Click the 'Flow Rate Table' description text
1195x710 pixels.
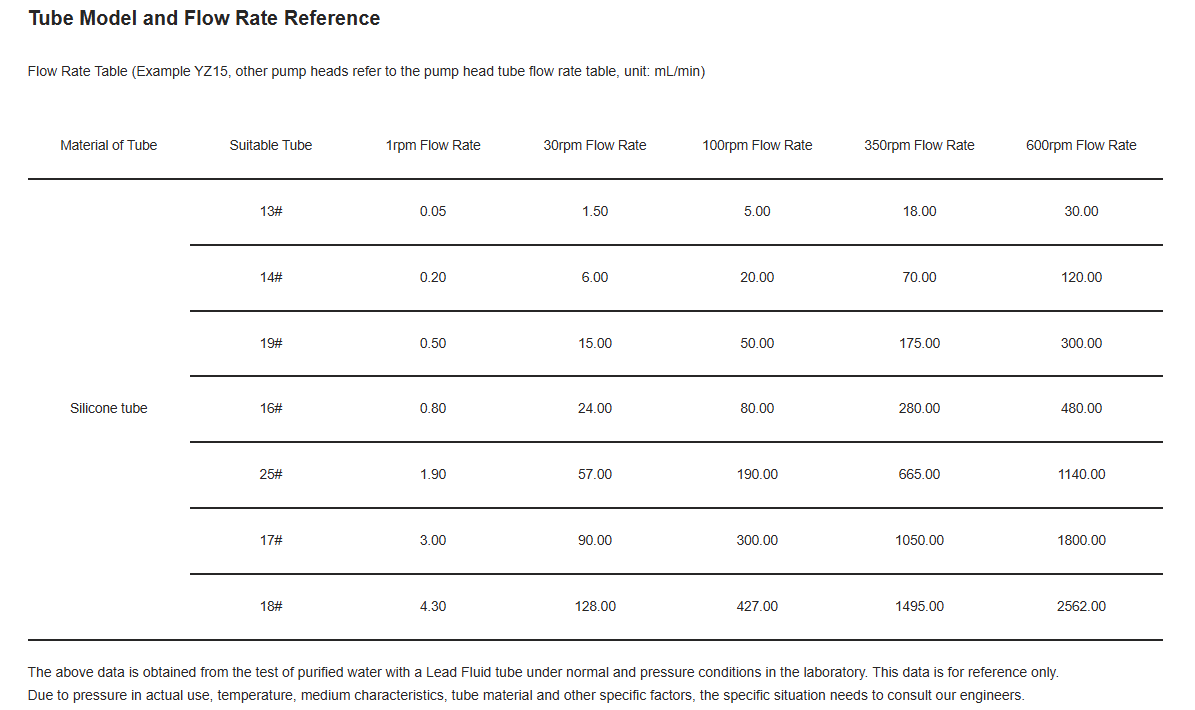[366, 71]
